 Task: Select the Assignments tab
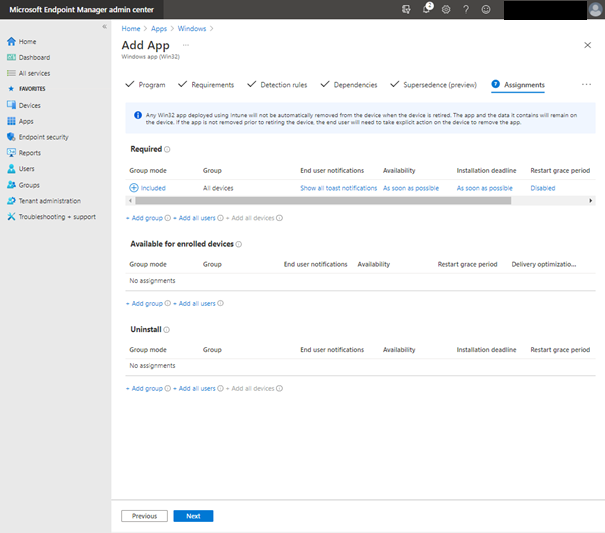[518, 85]
